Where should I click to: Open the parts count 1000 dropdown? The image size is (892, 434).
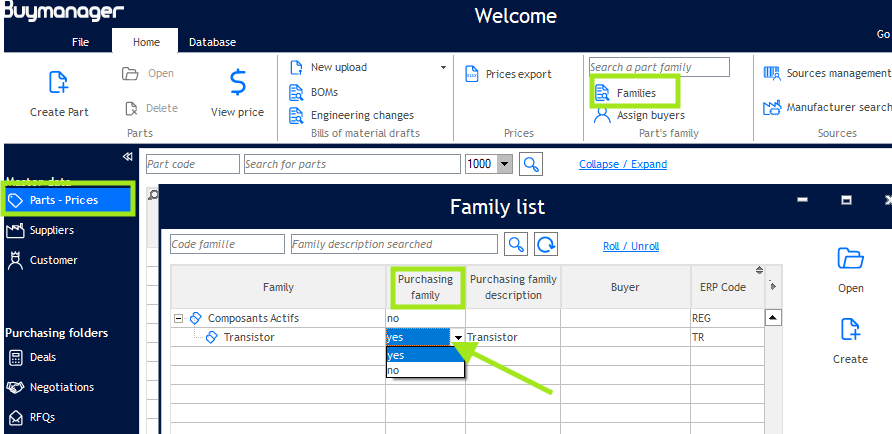(x=504, y=164)
